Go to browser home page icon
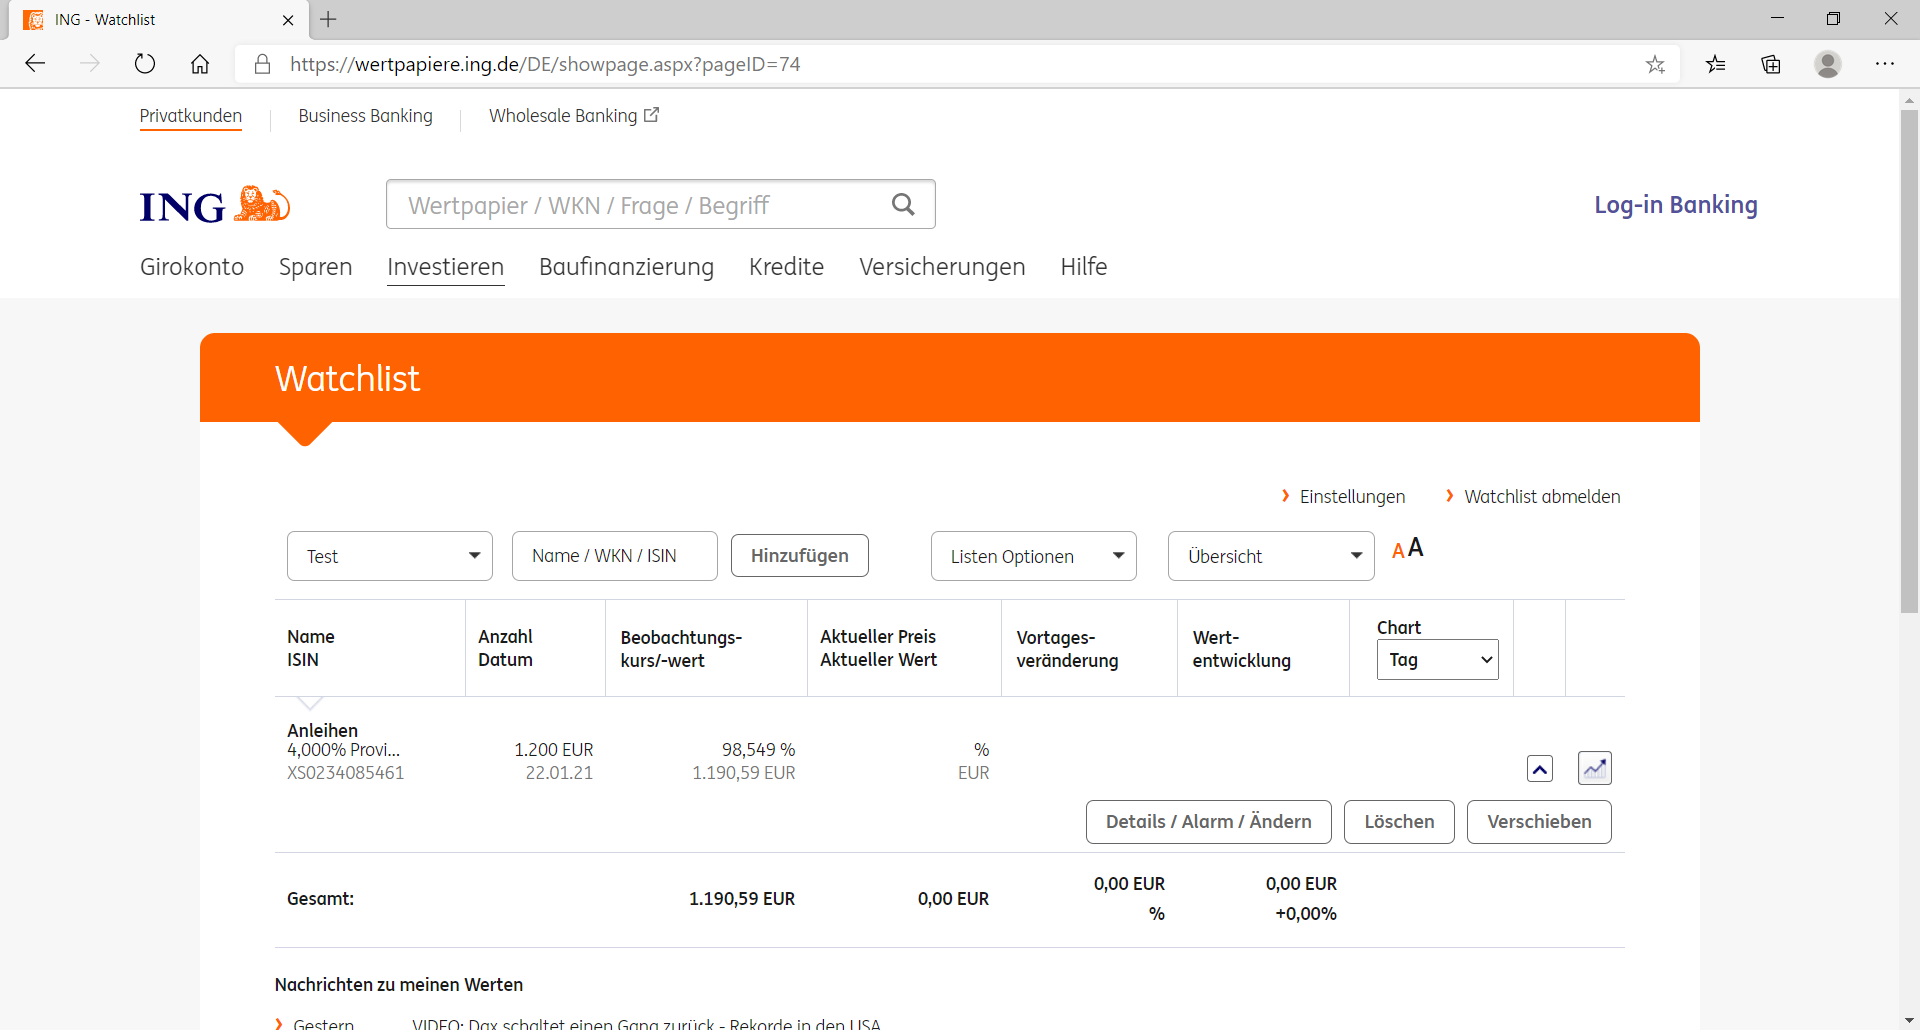The image size is (1920, 1030). (x=200, y=64)
